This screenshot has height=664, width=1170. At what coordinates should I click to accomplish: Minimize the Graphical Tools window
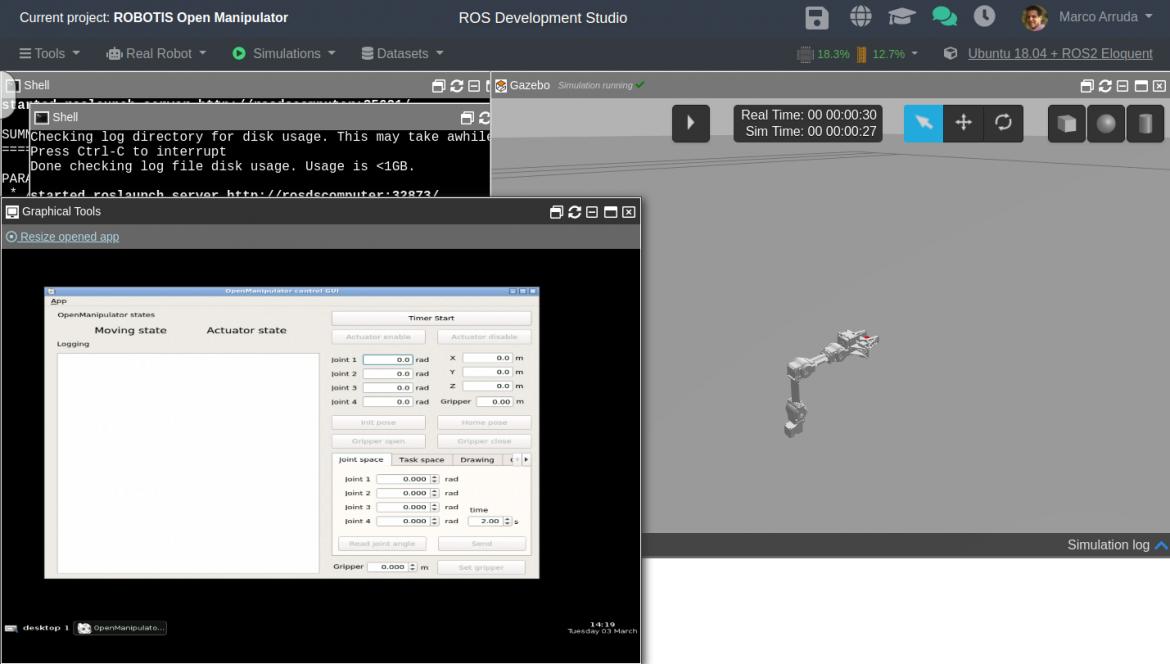coord(592,212)
